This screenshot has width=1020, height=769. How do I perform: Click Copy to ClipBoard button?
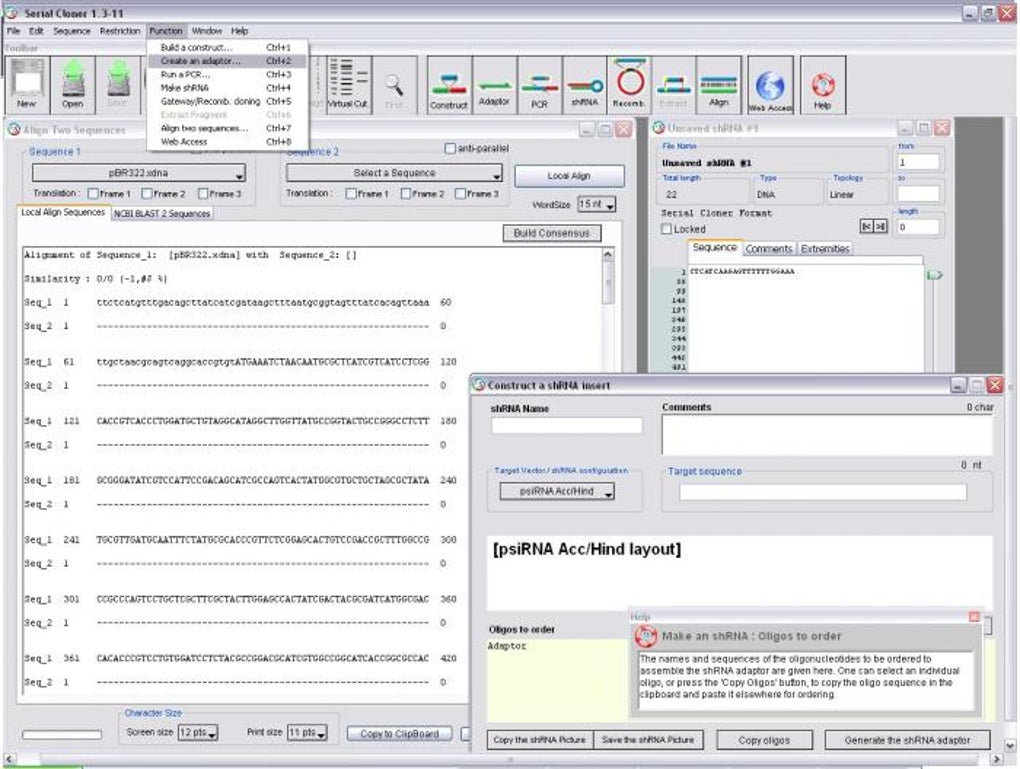coord(399,734)
